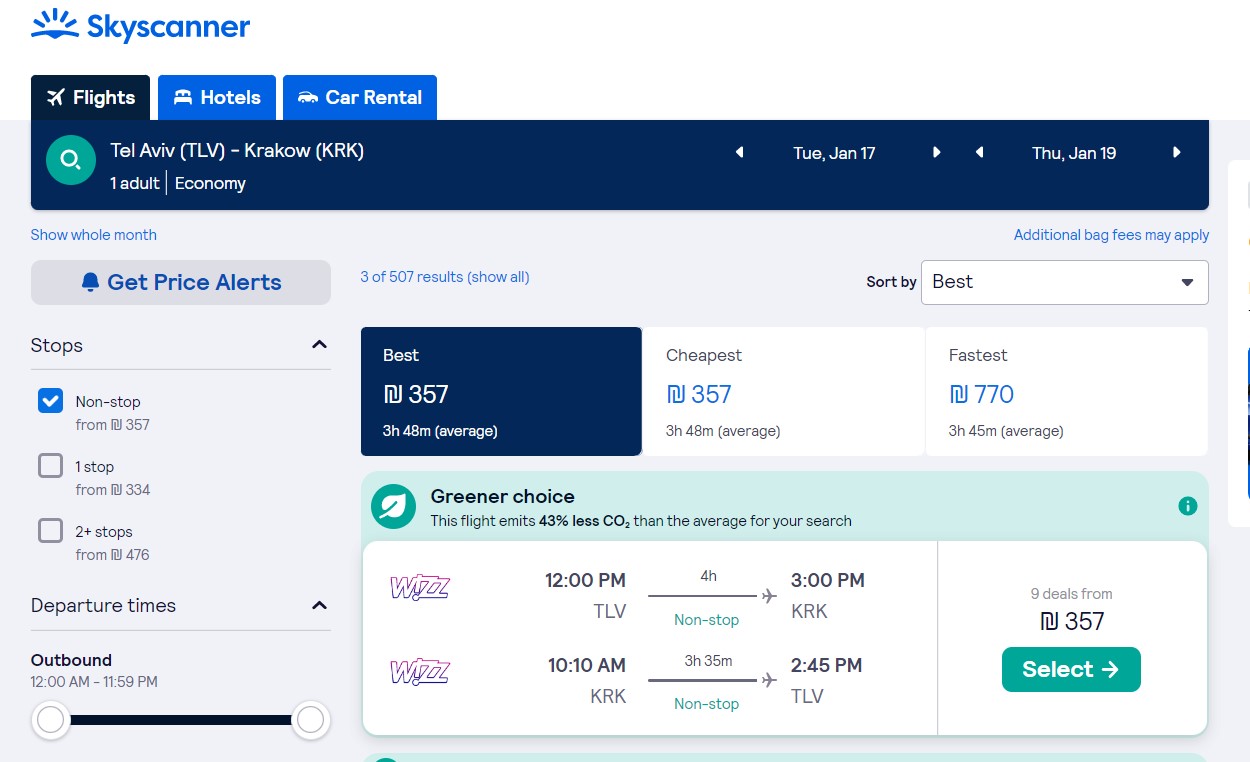Switch to the Flights tab
The image size is (1250, 762).
coord(90,98)
